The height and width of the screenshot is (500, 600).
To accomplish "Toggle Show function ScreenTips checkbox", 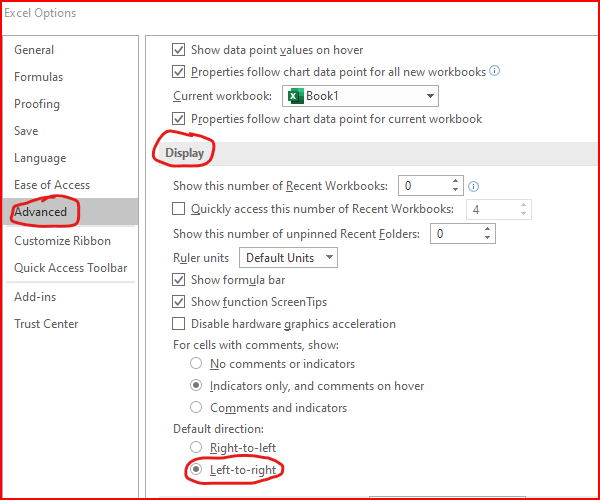I will click(x=178, y=302).
